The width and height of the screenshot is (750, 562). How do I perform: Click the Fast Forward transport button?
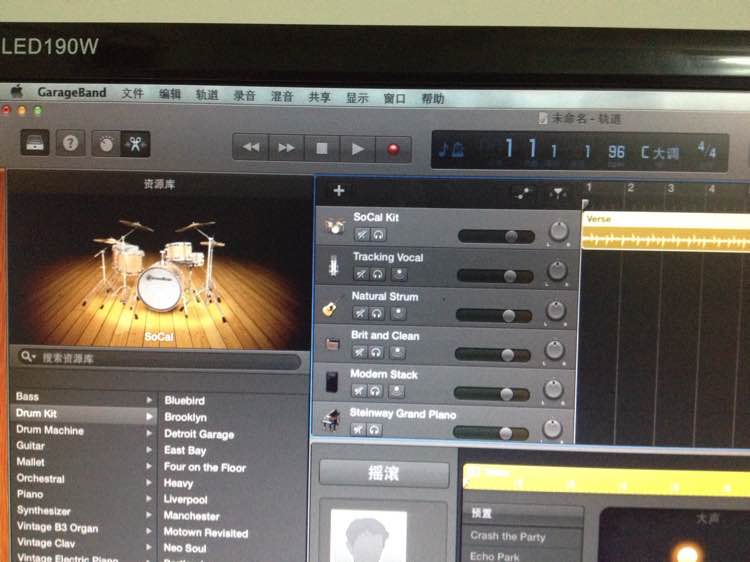pos(287,148)
